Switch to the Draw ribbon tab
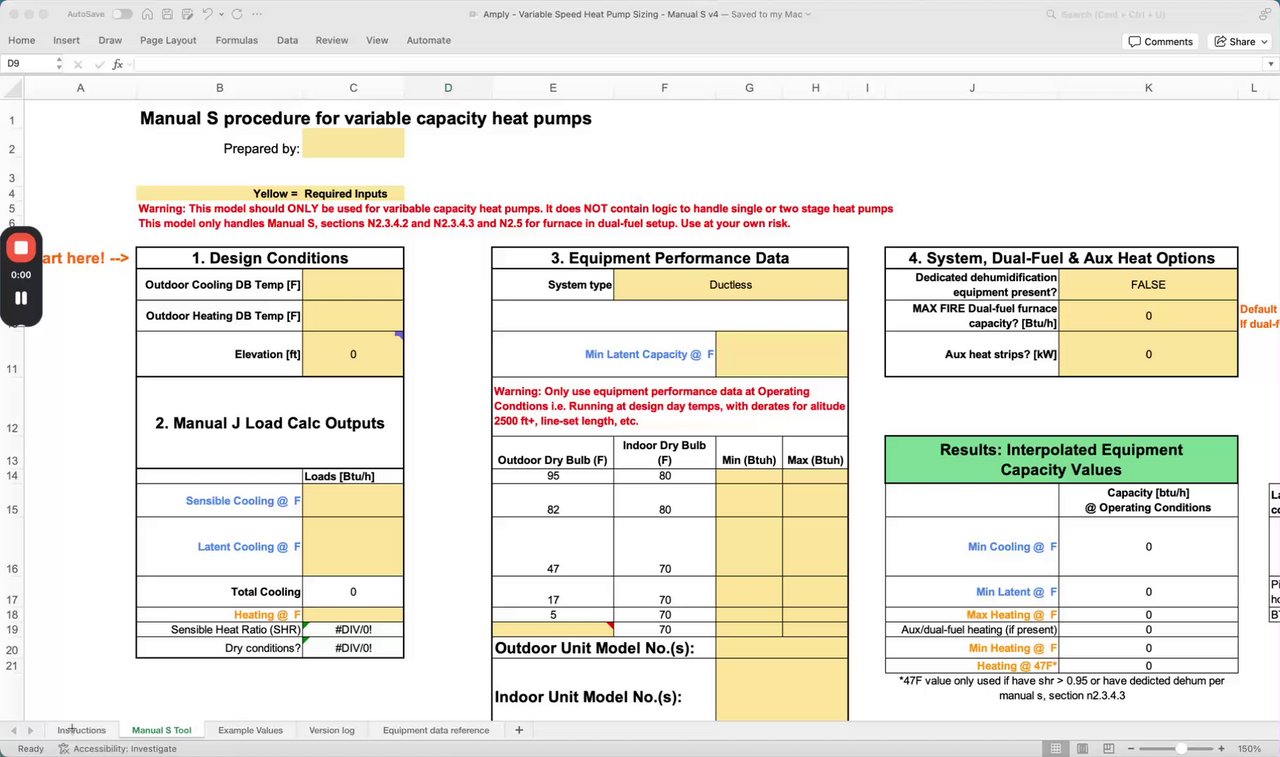Screen dimensions: 1280x757 pyautogui.click(x=110, y=40)
